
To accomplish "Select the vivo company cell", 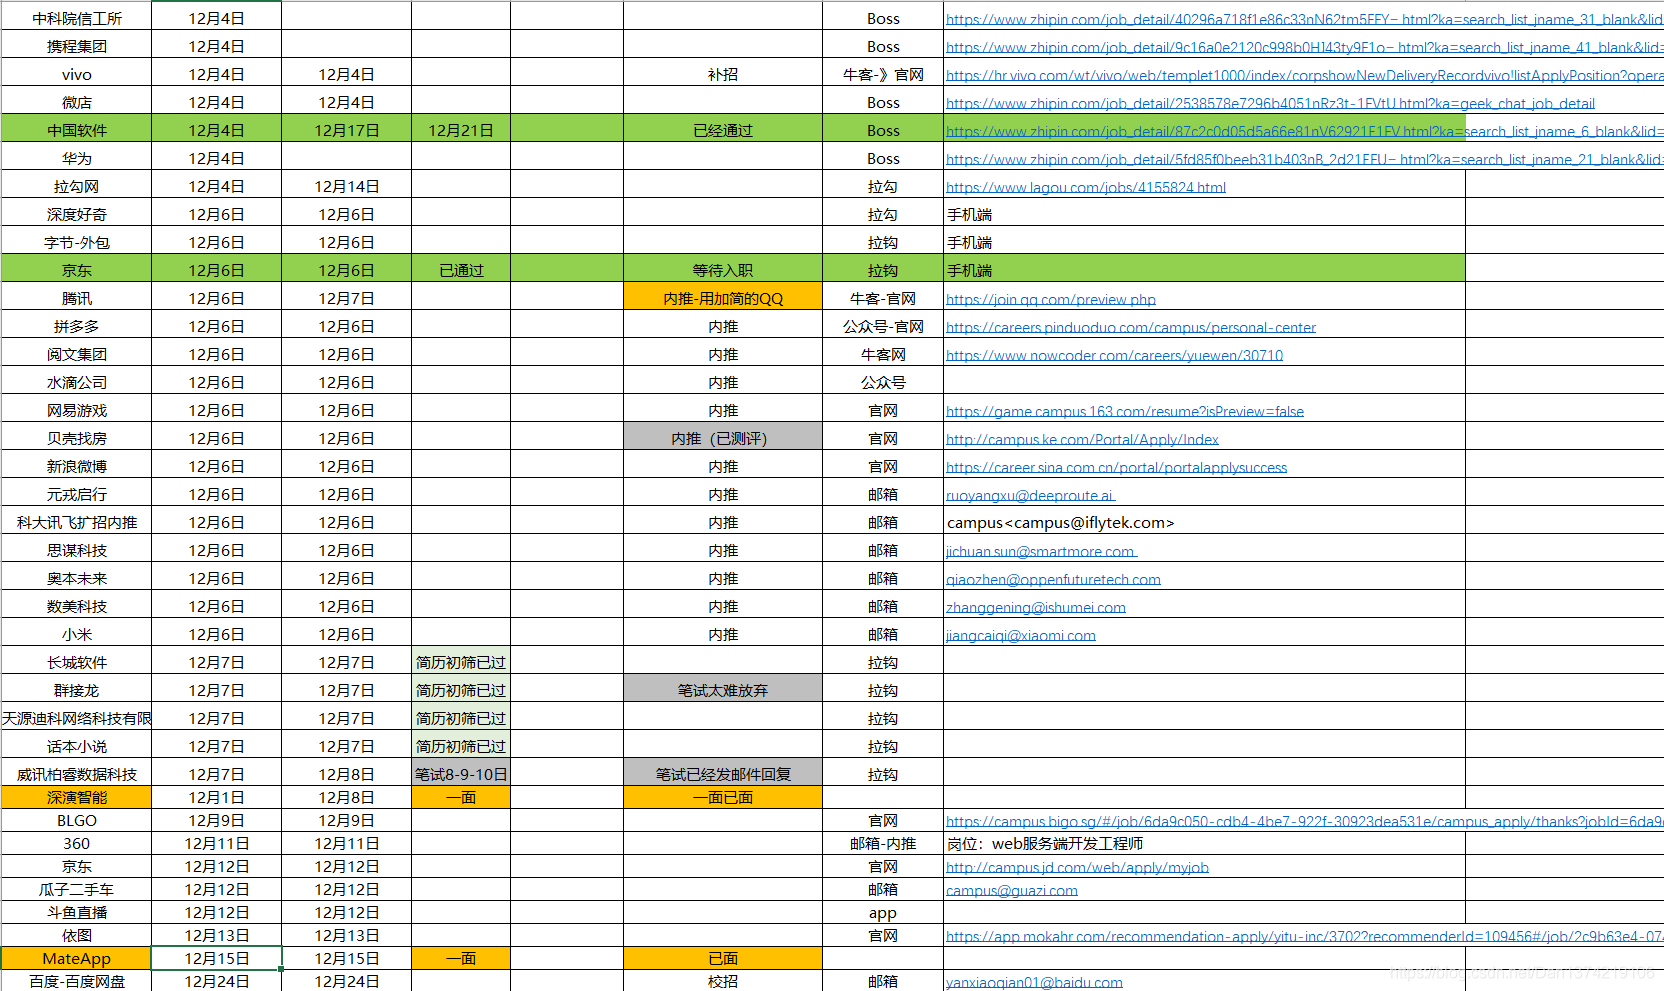I will click(76, 74).
